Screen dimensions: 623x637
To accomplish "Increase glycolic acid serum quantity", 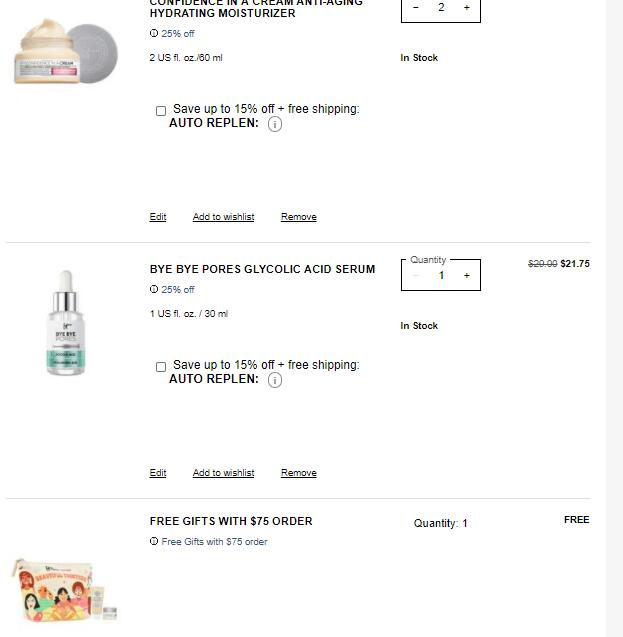I will pyautogui.click(x=467, y=275).
